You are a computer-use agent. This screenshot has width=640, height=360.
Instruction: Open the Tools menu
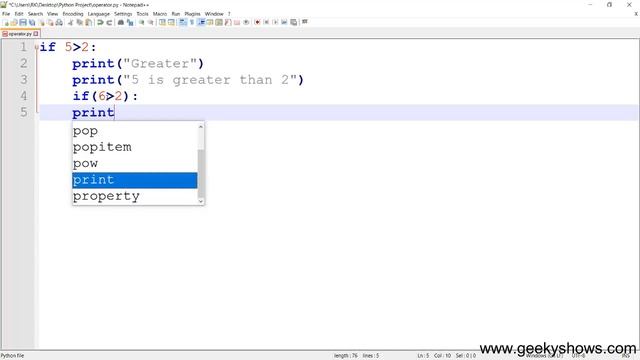click(x=142, y=14)
